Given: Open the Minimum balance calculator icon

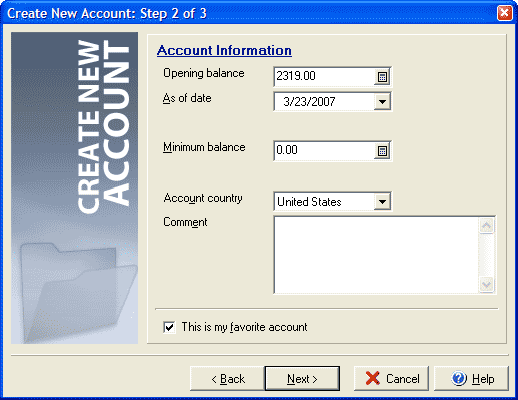Looking at the screenshot, I should [382, 151].
